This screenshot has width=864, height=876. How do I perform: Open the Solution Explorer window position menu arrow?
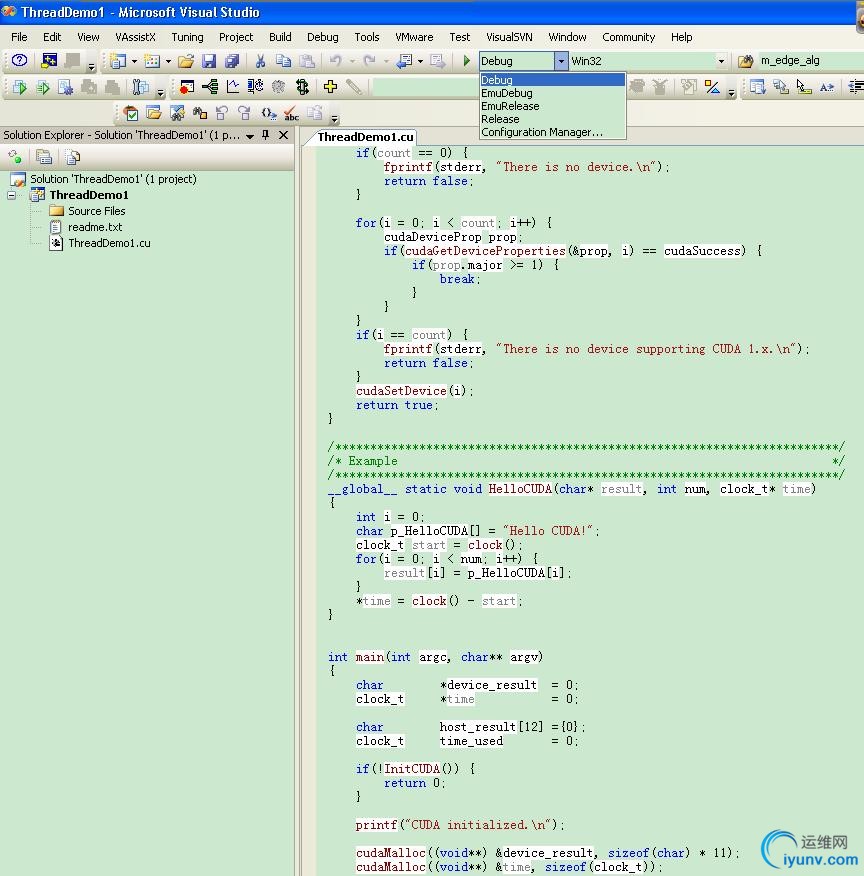(250, 136)
